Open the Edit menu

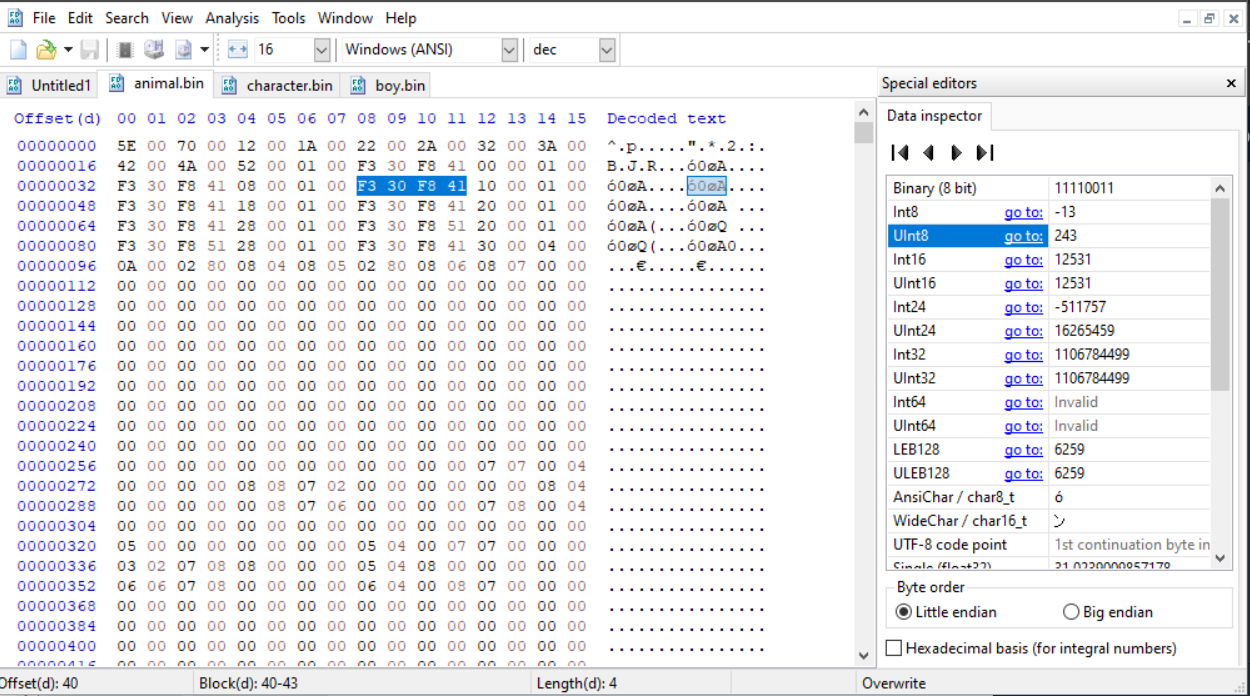coord(80,18)
